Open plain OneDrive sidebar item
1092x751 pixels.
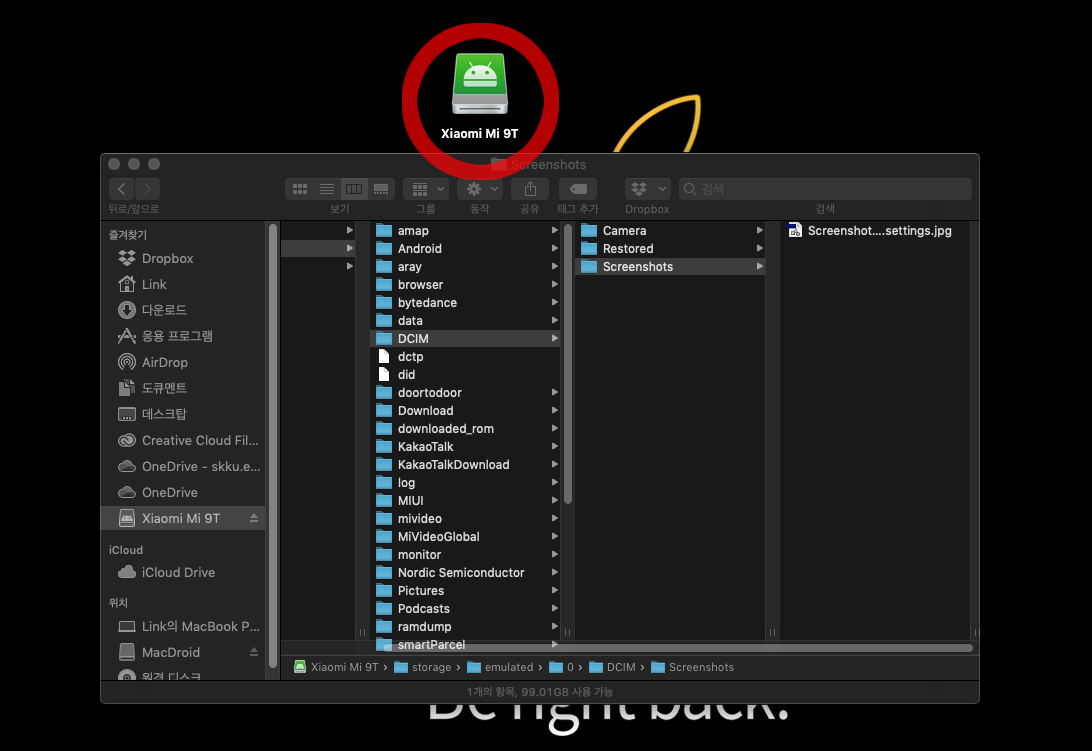point(182,493)
